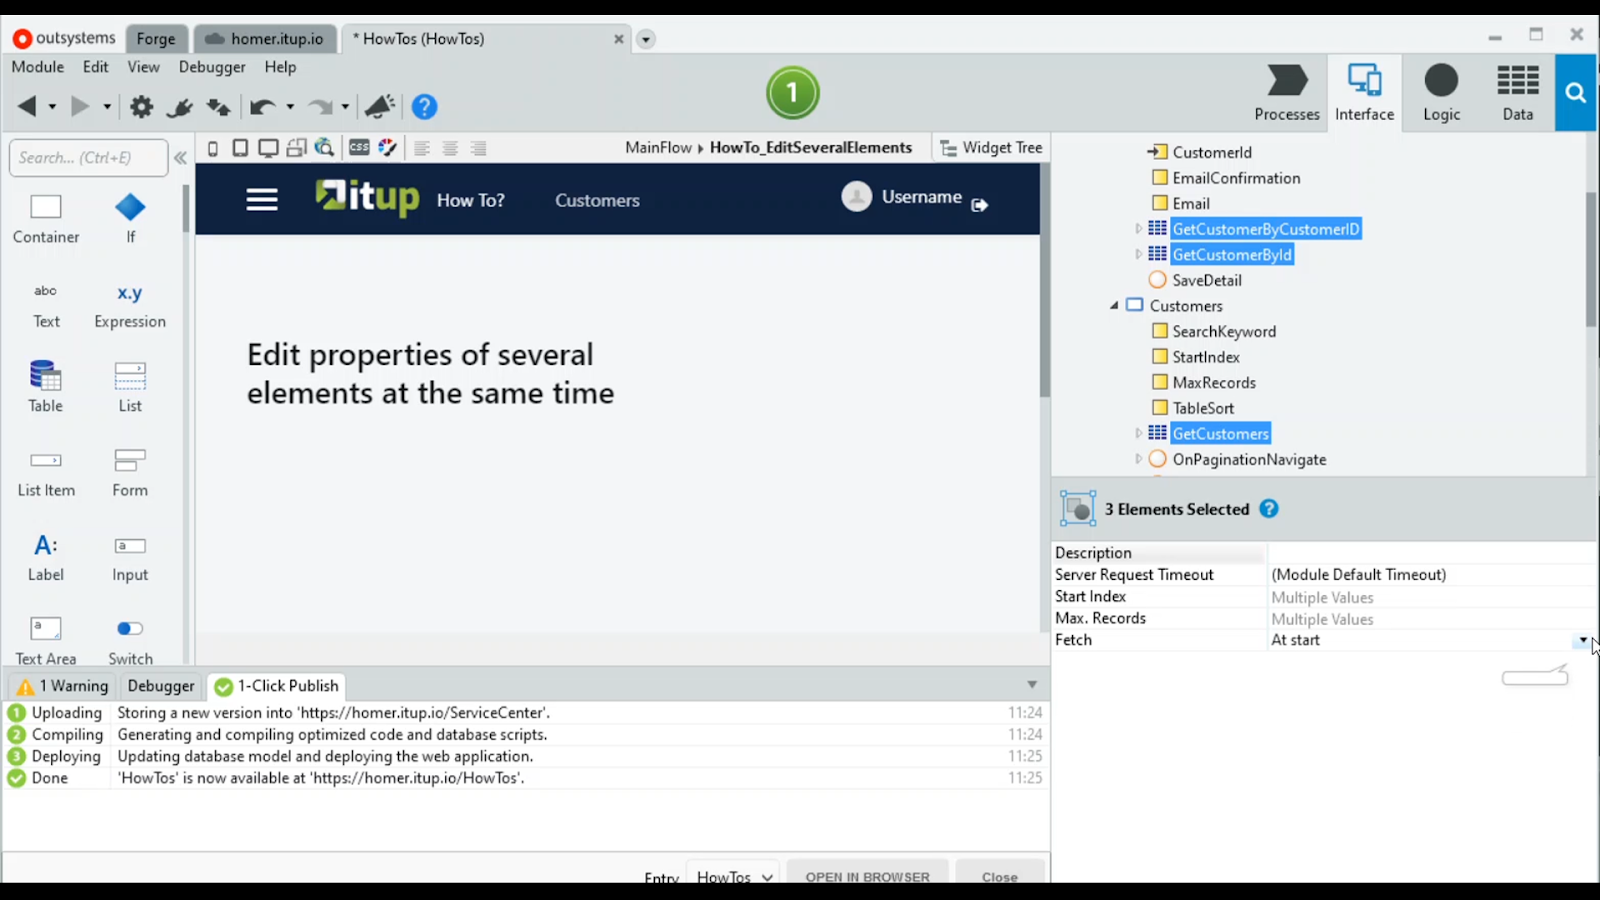The width and height of the screenshot is (1600, 900).
Task: Switch preview to desktop monitor
Action: pos(268,148)
